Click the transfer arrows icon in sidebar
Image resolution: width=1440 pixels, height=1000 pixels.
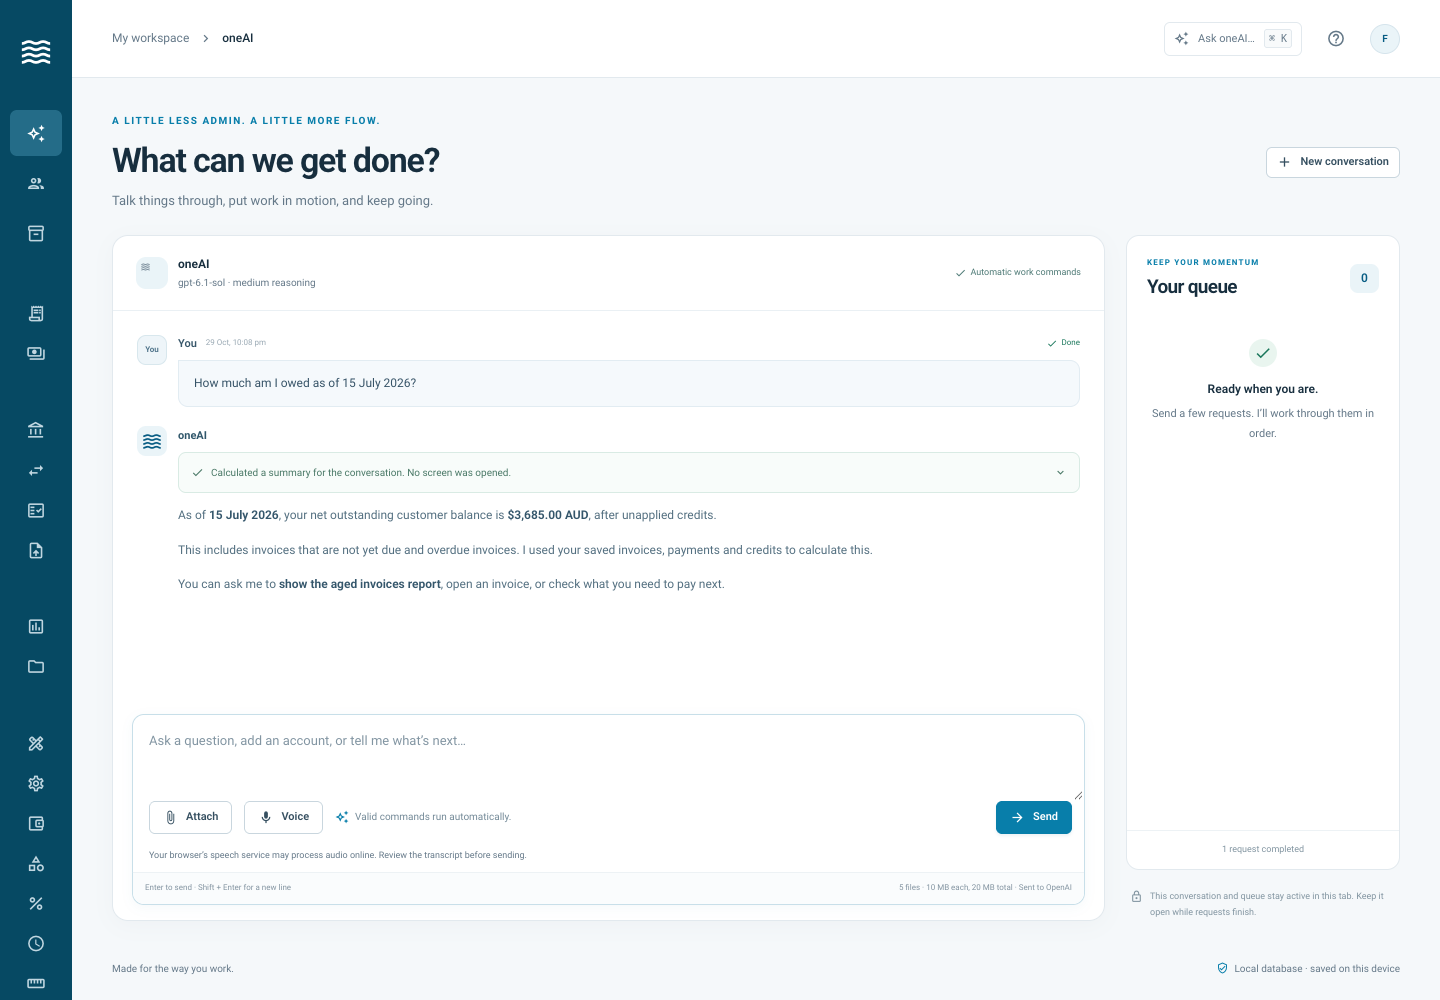point(36,470)
